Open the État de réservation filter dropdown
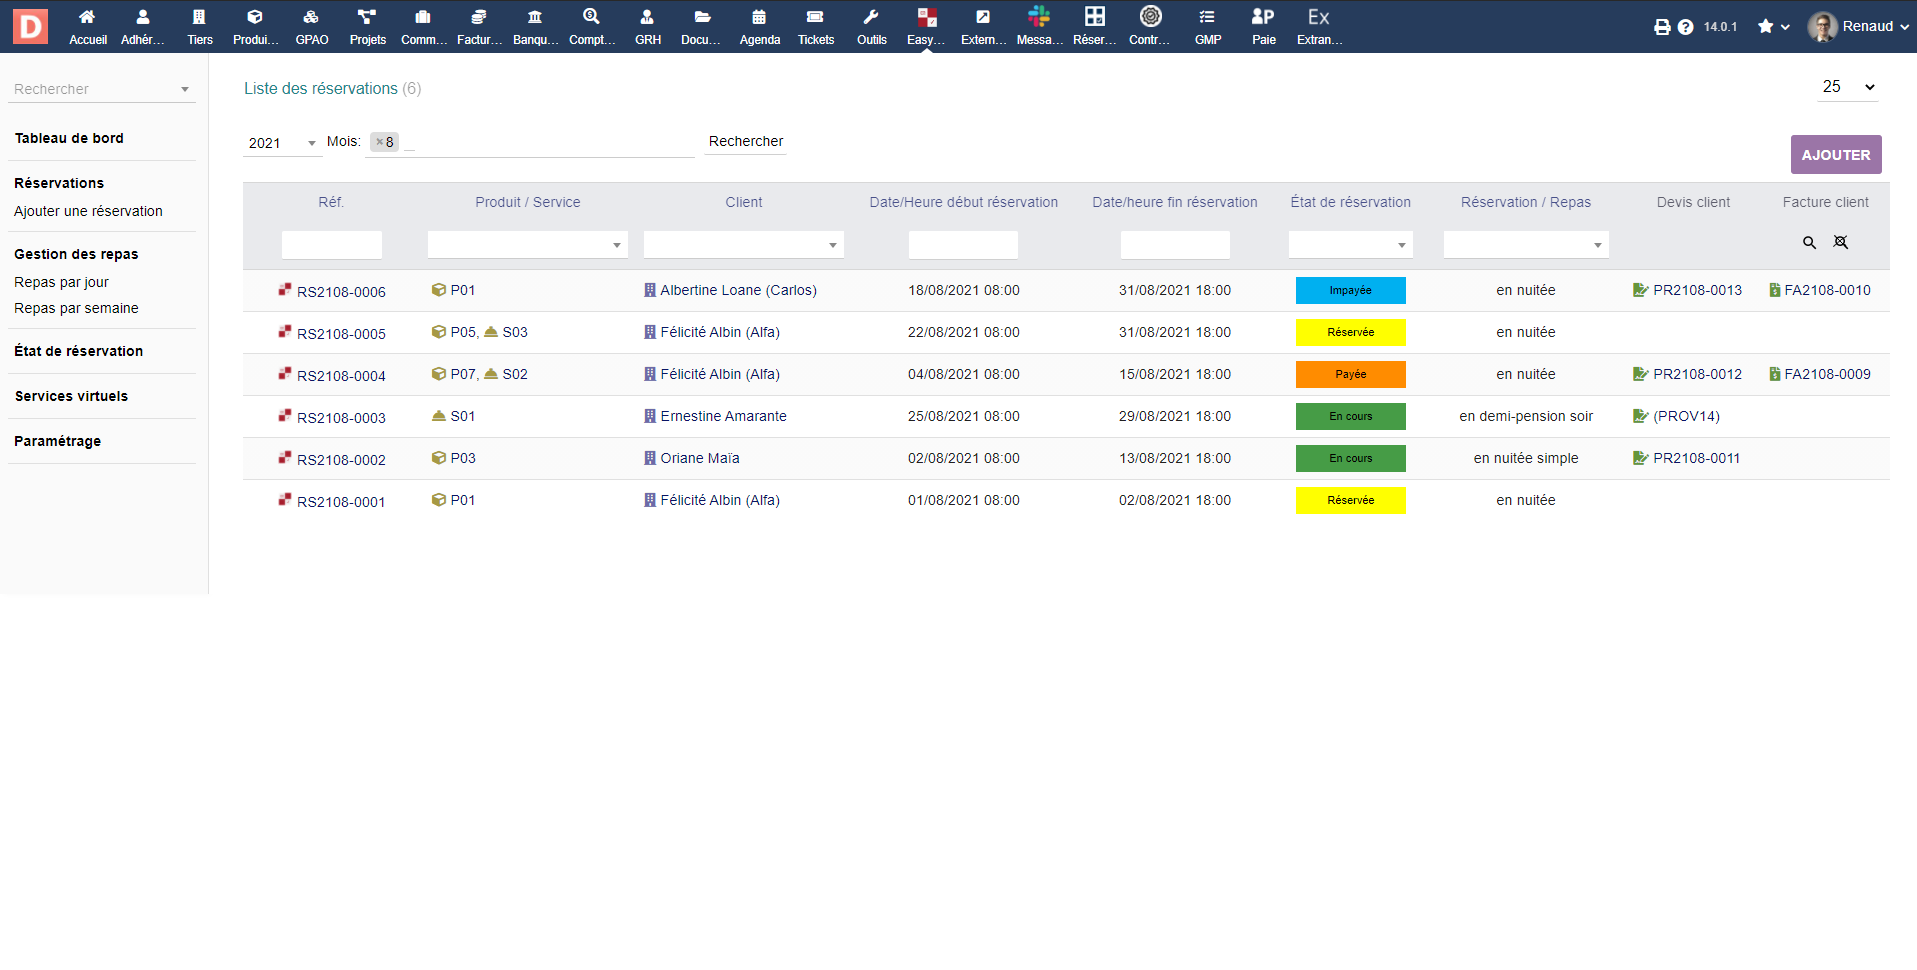Image resolution: width=1917 pixels, height=970 pixels. coord(1350,245)
